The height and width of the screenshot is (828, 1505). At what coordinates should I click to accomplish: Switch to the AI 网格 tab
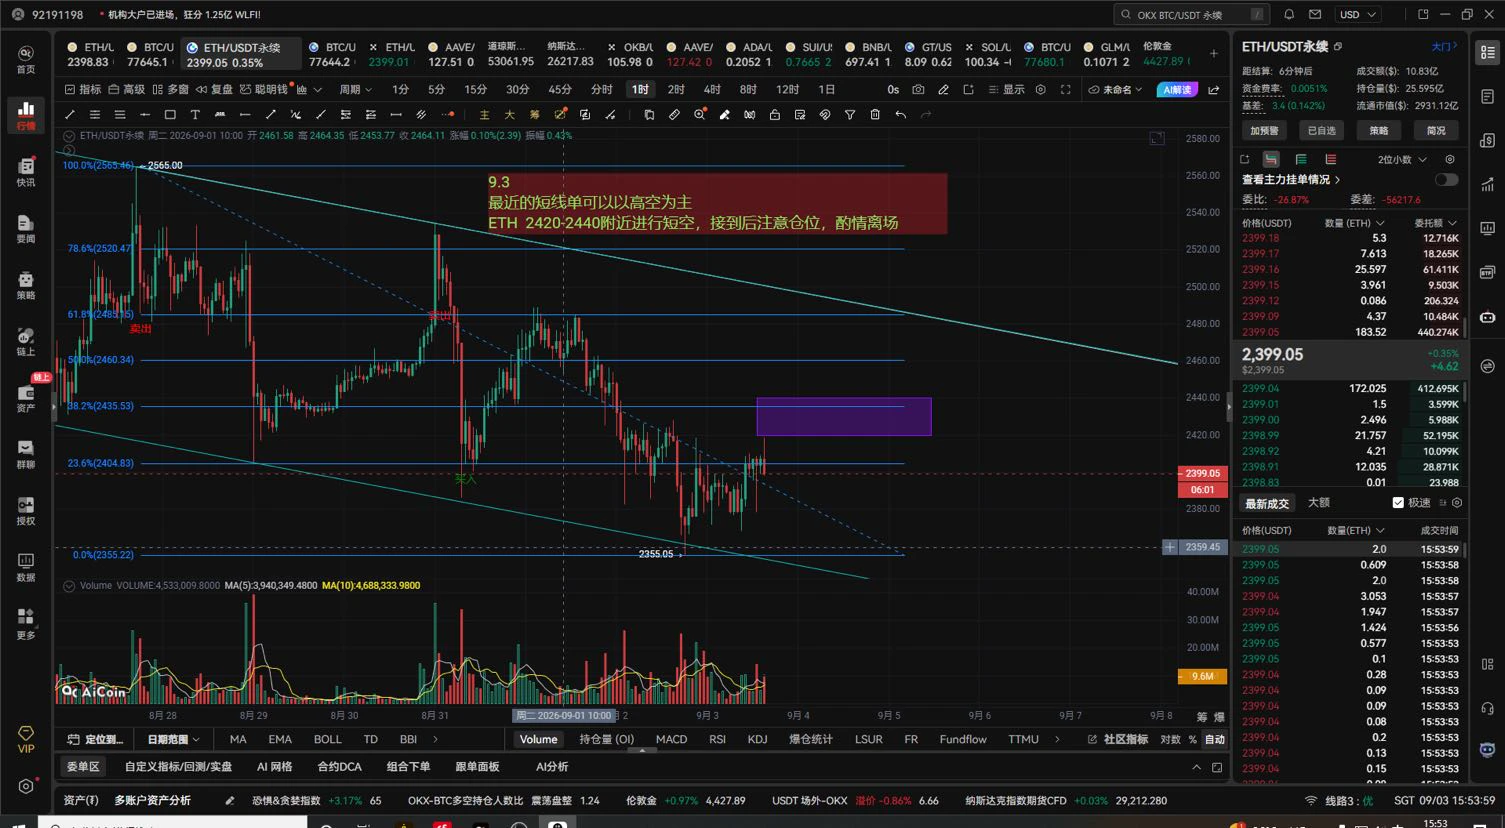[x=274, y=767]
